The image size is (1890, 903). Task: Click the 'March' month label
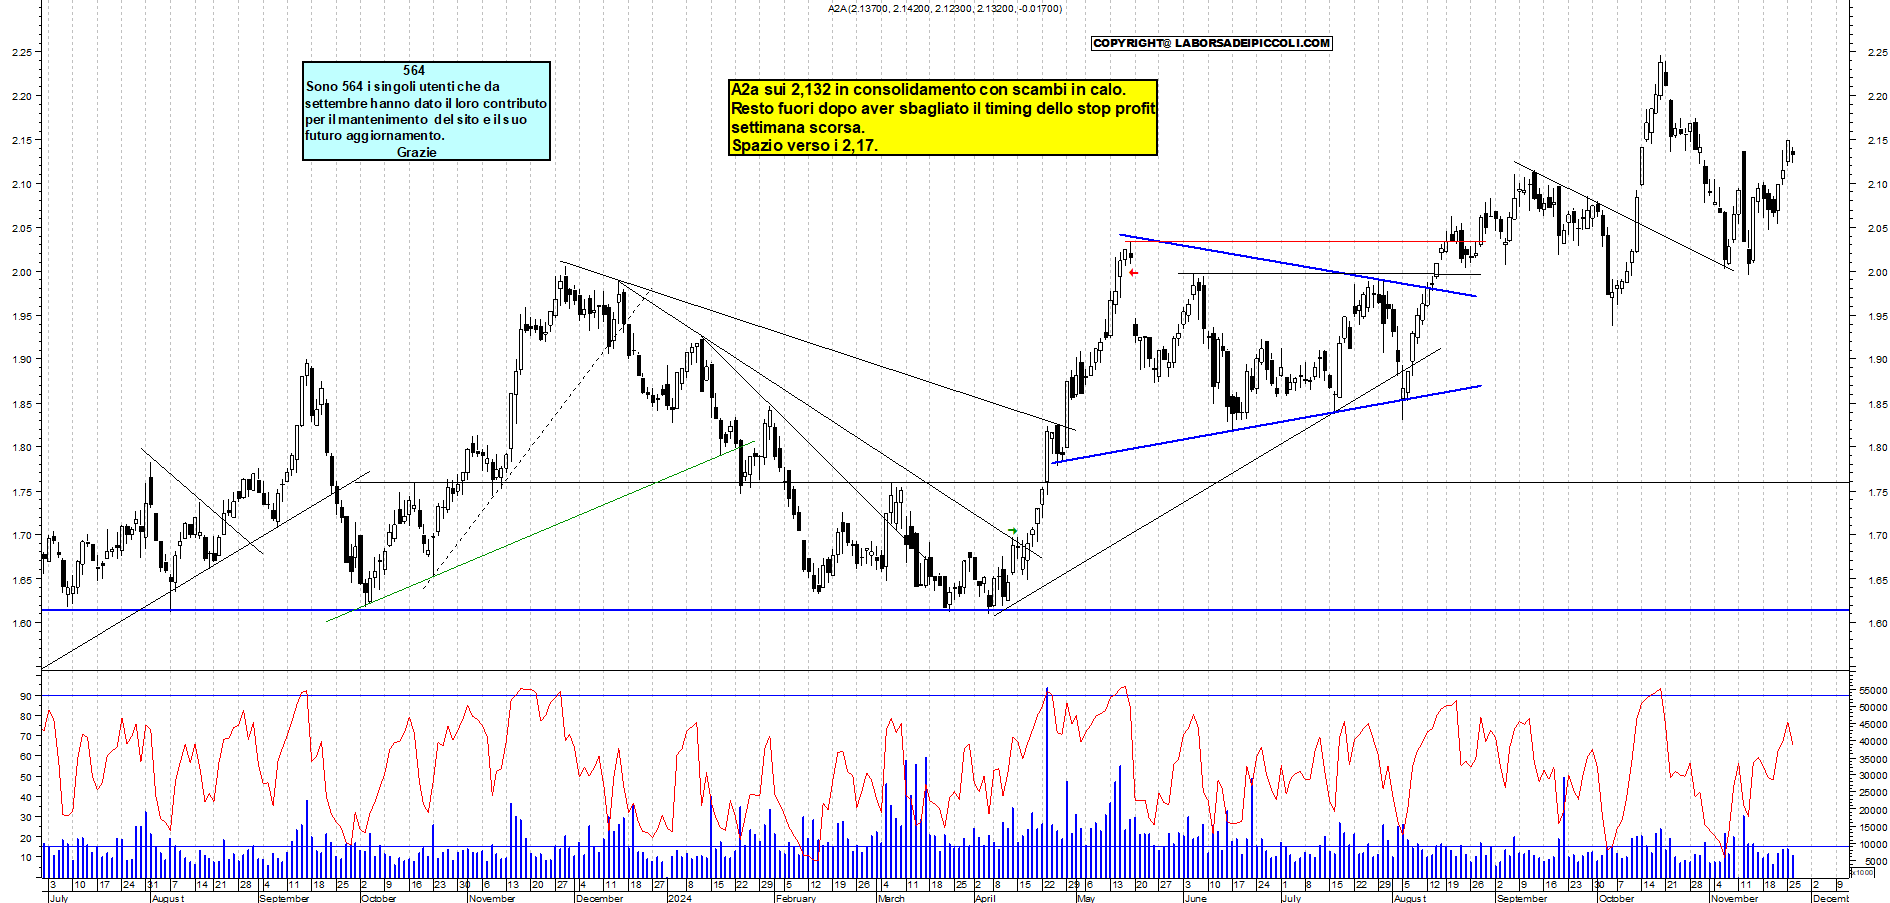pos(891,898)
